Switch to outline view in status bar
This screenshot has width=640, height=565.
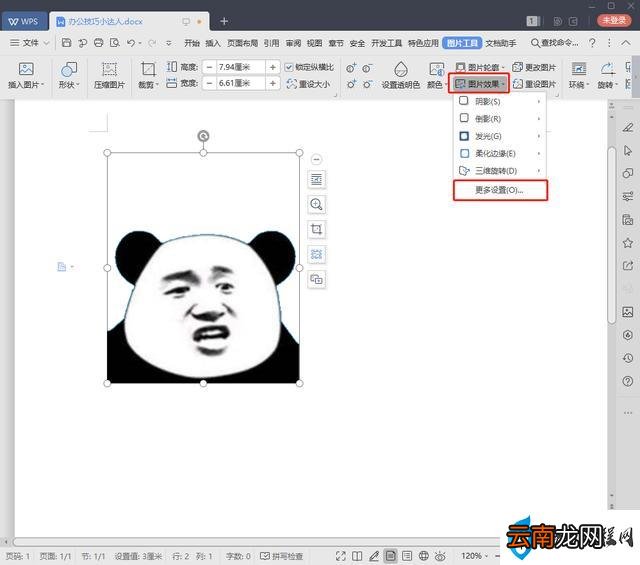point(407,556)
